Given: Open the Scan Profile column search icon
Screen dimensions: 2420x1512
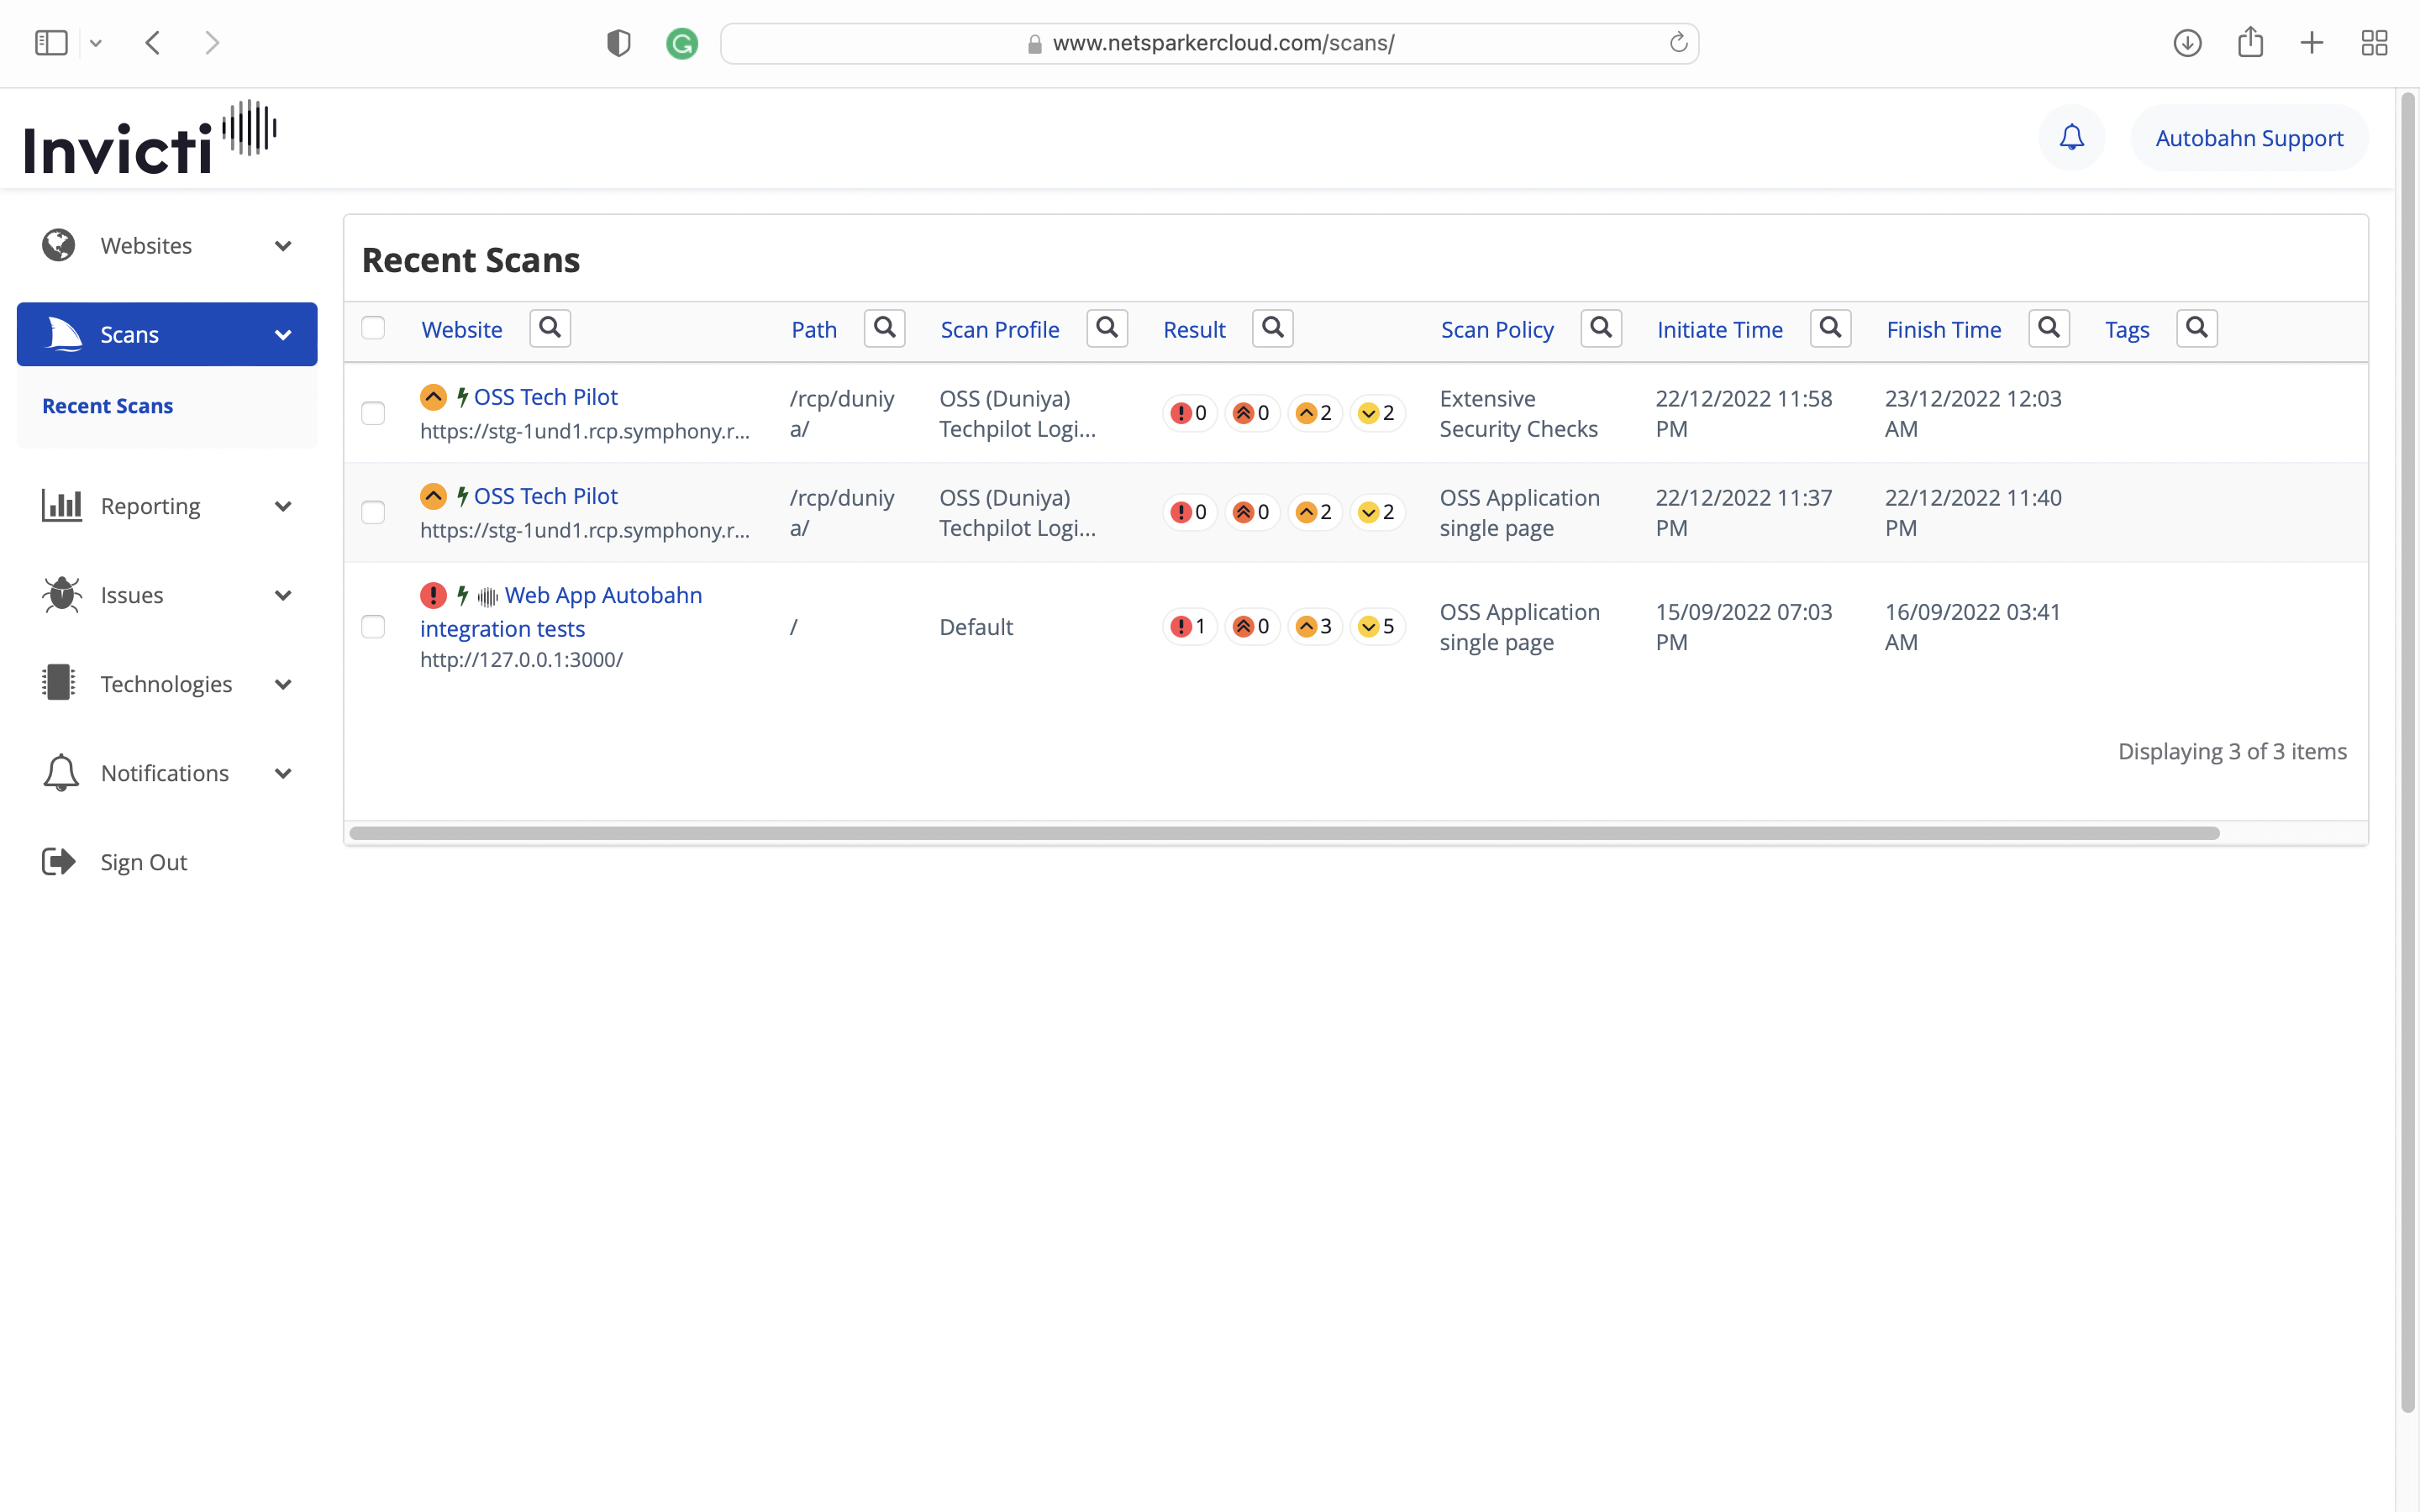Looking at the screenshot, I should point(1107,328).
